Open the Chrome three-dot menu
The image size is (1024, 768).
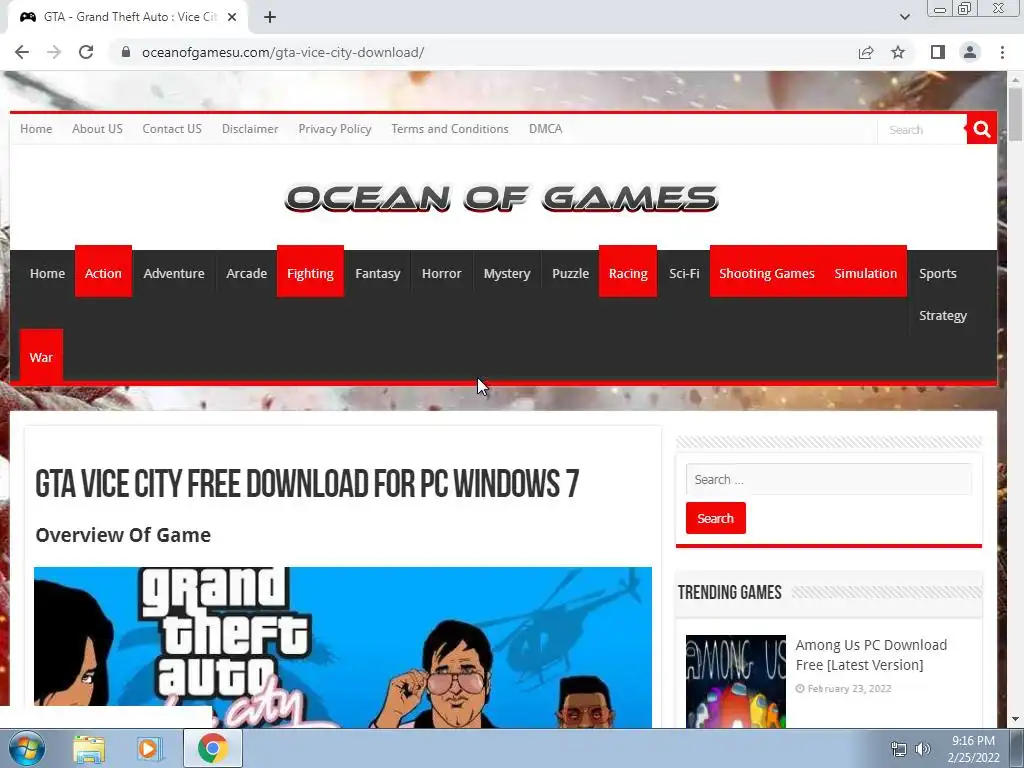click(1002, 52)
